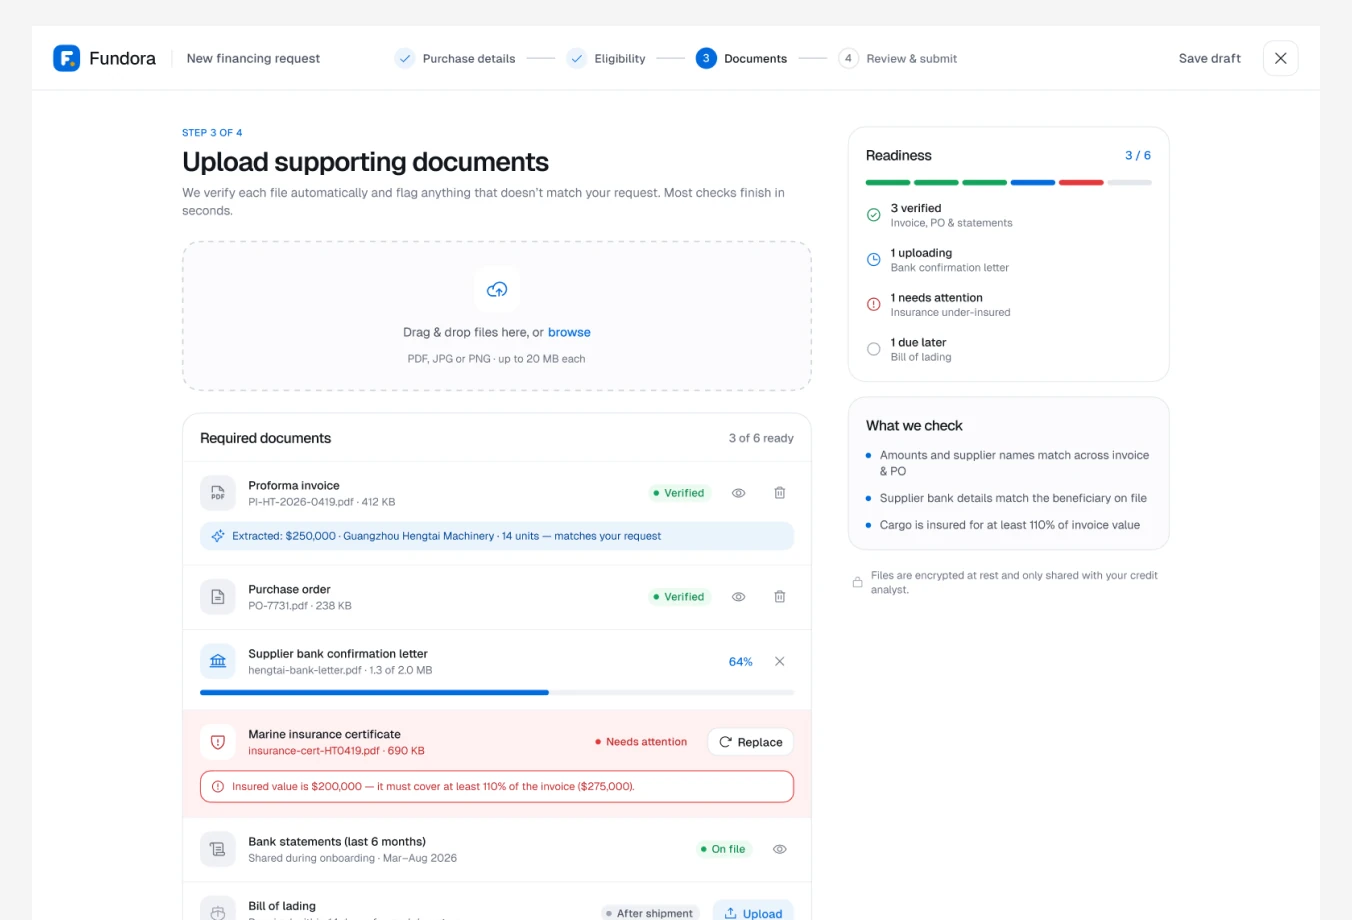Click the empty circle beside 1 due later
Viewport: 1352px width, 920px height.
[x=874, y=349]
